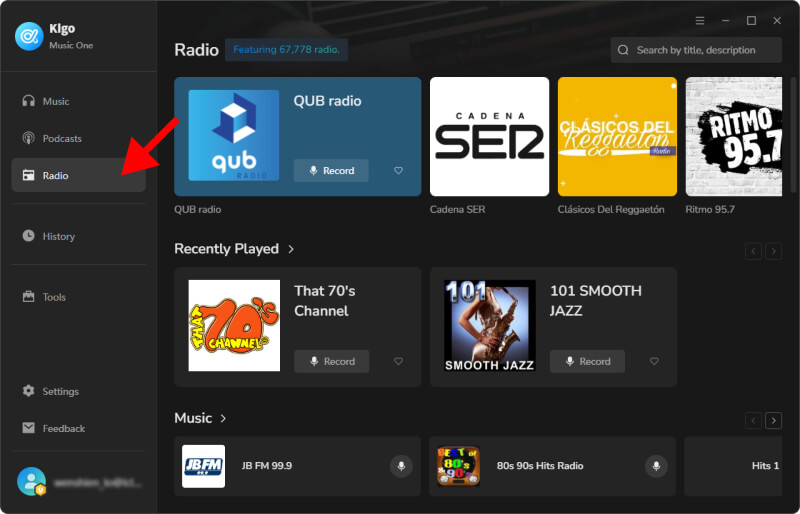Go to previous Recently Played page arrow
The width and height of the screenshot is (800, 514).
tap(754, 251)
